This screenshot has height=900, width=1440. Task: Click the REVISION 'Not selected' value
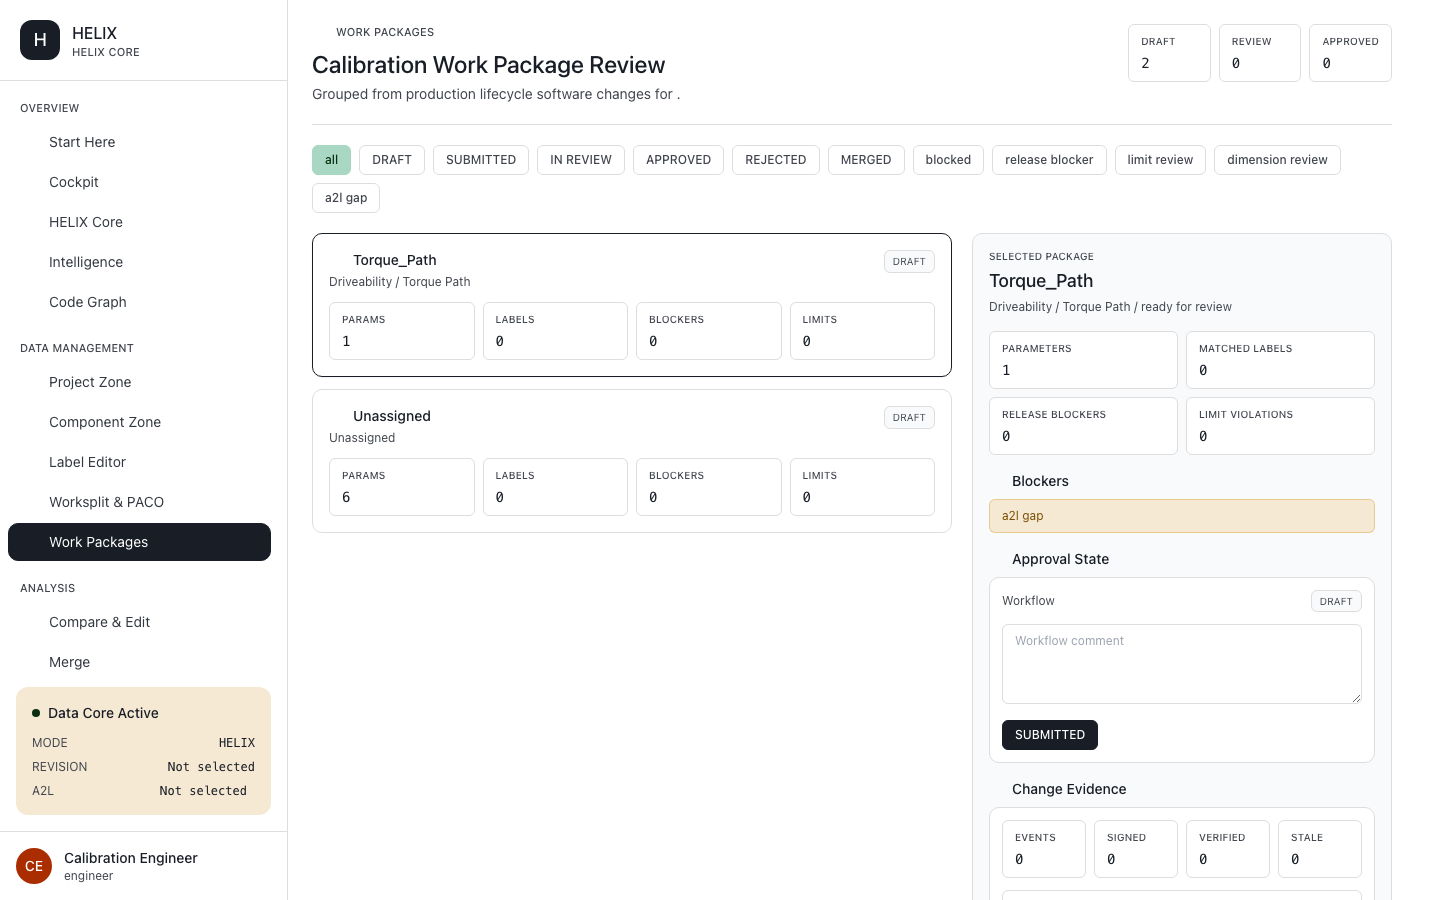click(x=211, y=767)
